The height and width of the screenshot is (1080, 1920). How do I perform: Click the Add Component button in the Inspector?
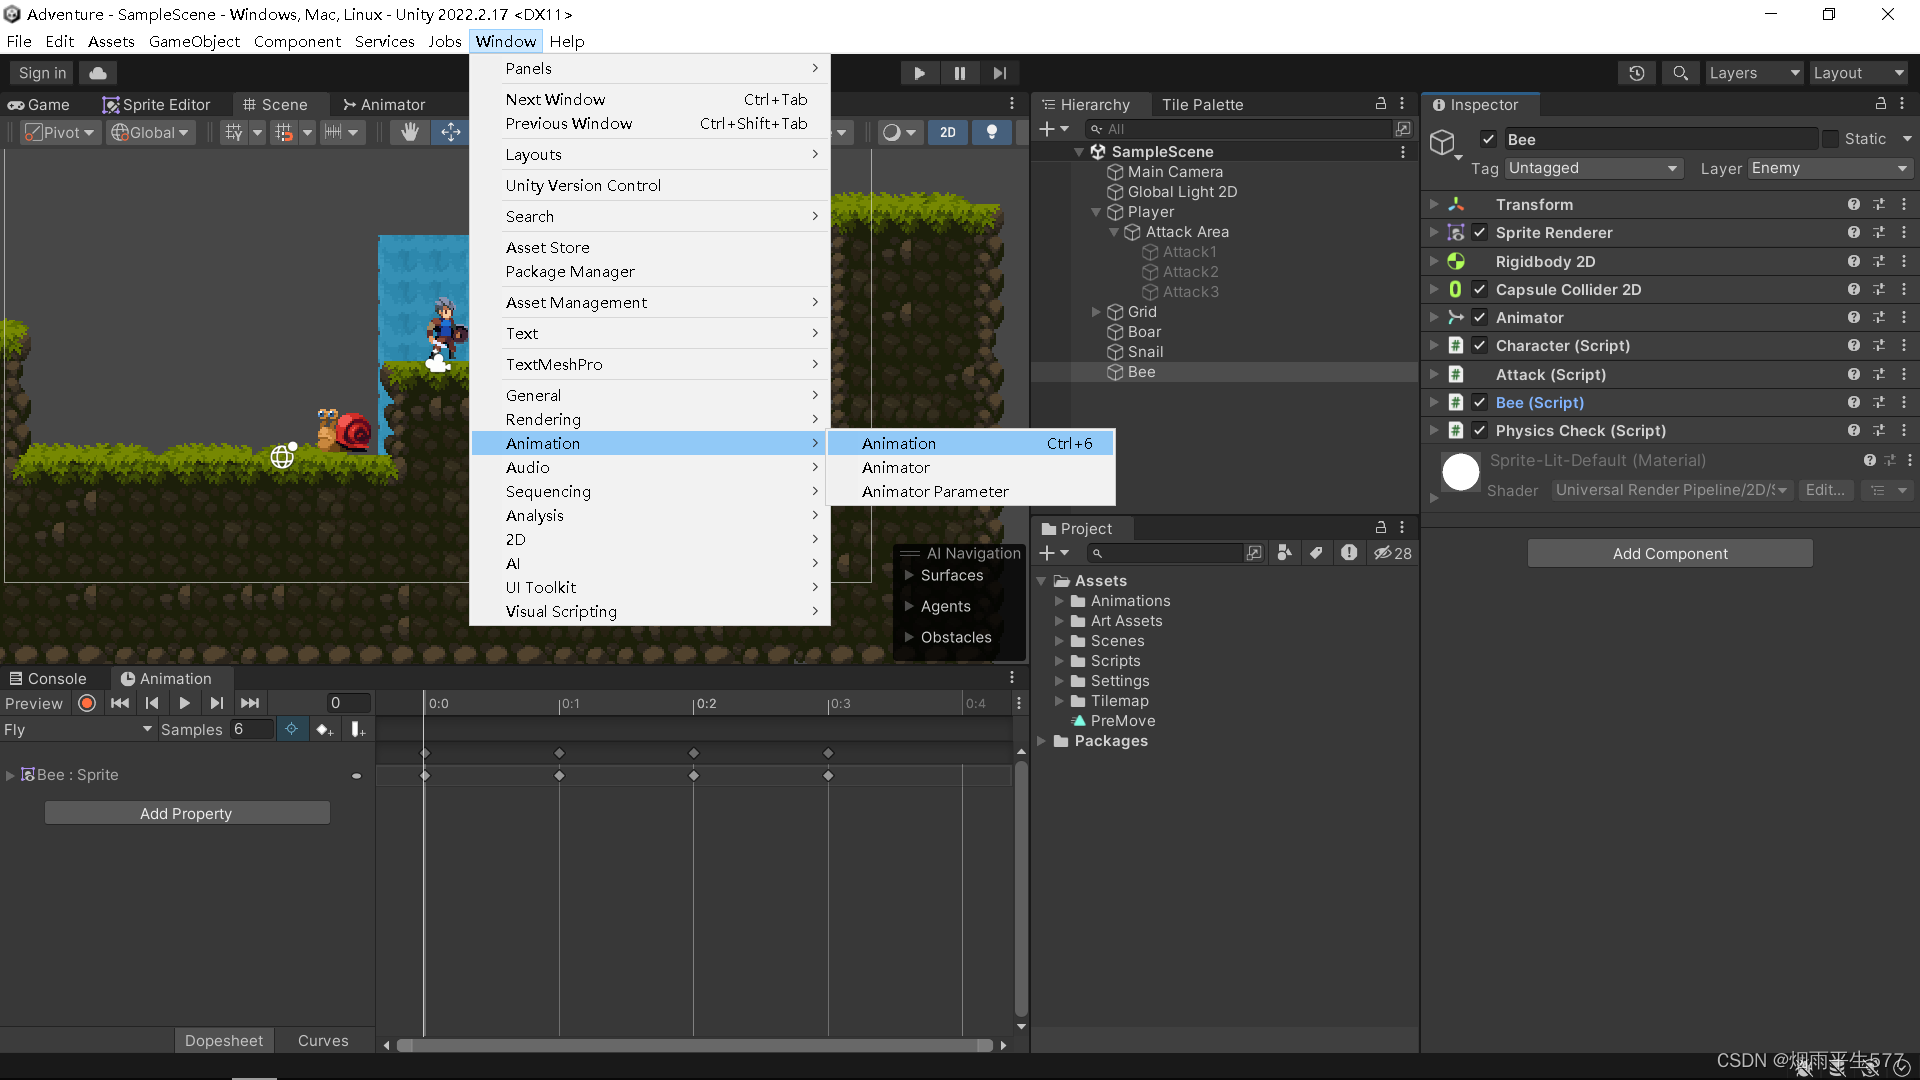pos(1670,553)
